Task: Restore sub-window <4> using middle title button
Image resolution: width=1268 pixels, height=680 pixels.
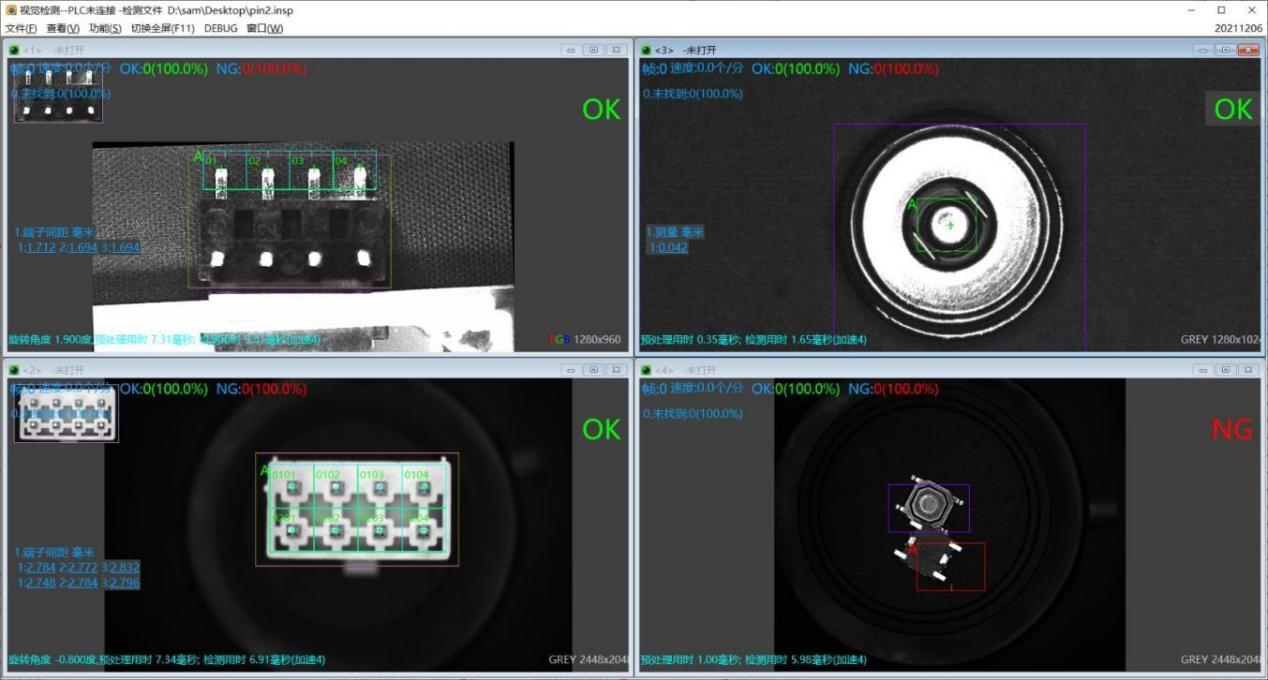Action: pos(1225,370)
